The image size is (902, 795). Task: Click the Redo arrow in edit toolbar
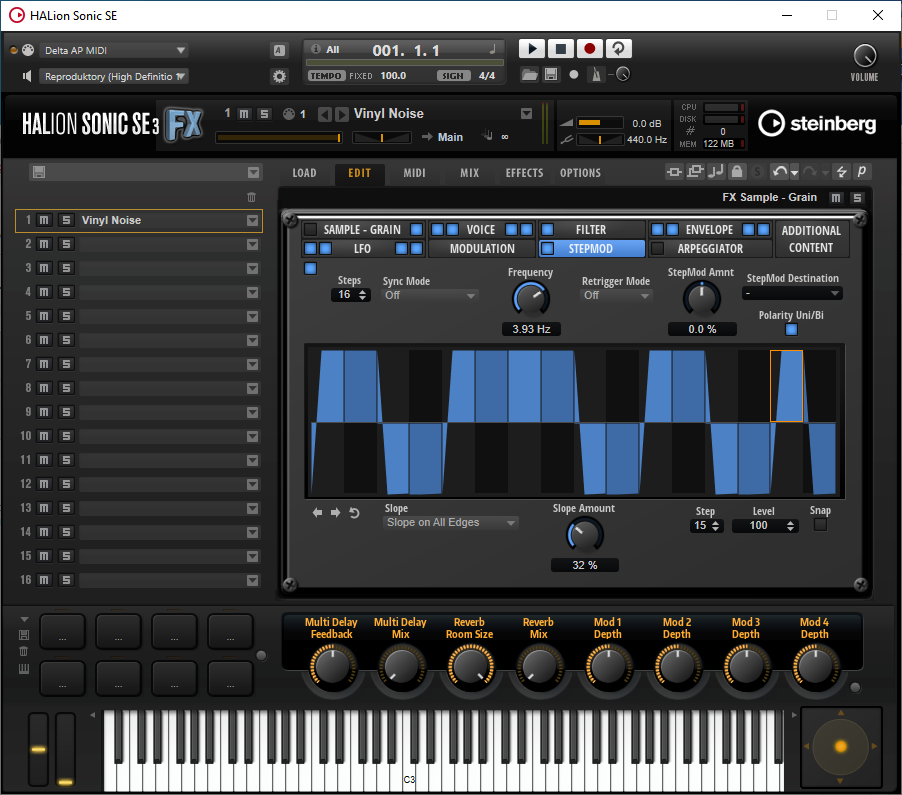coord(809,171)
